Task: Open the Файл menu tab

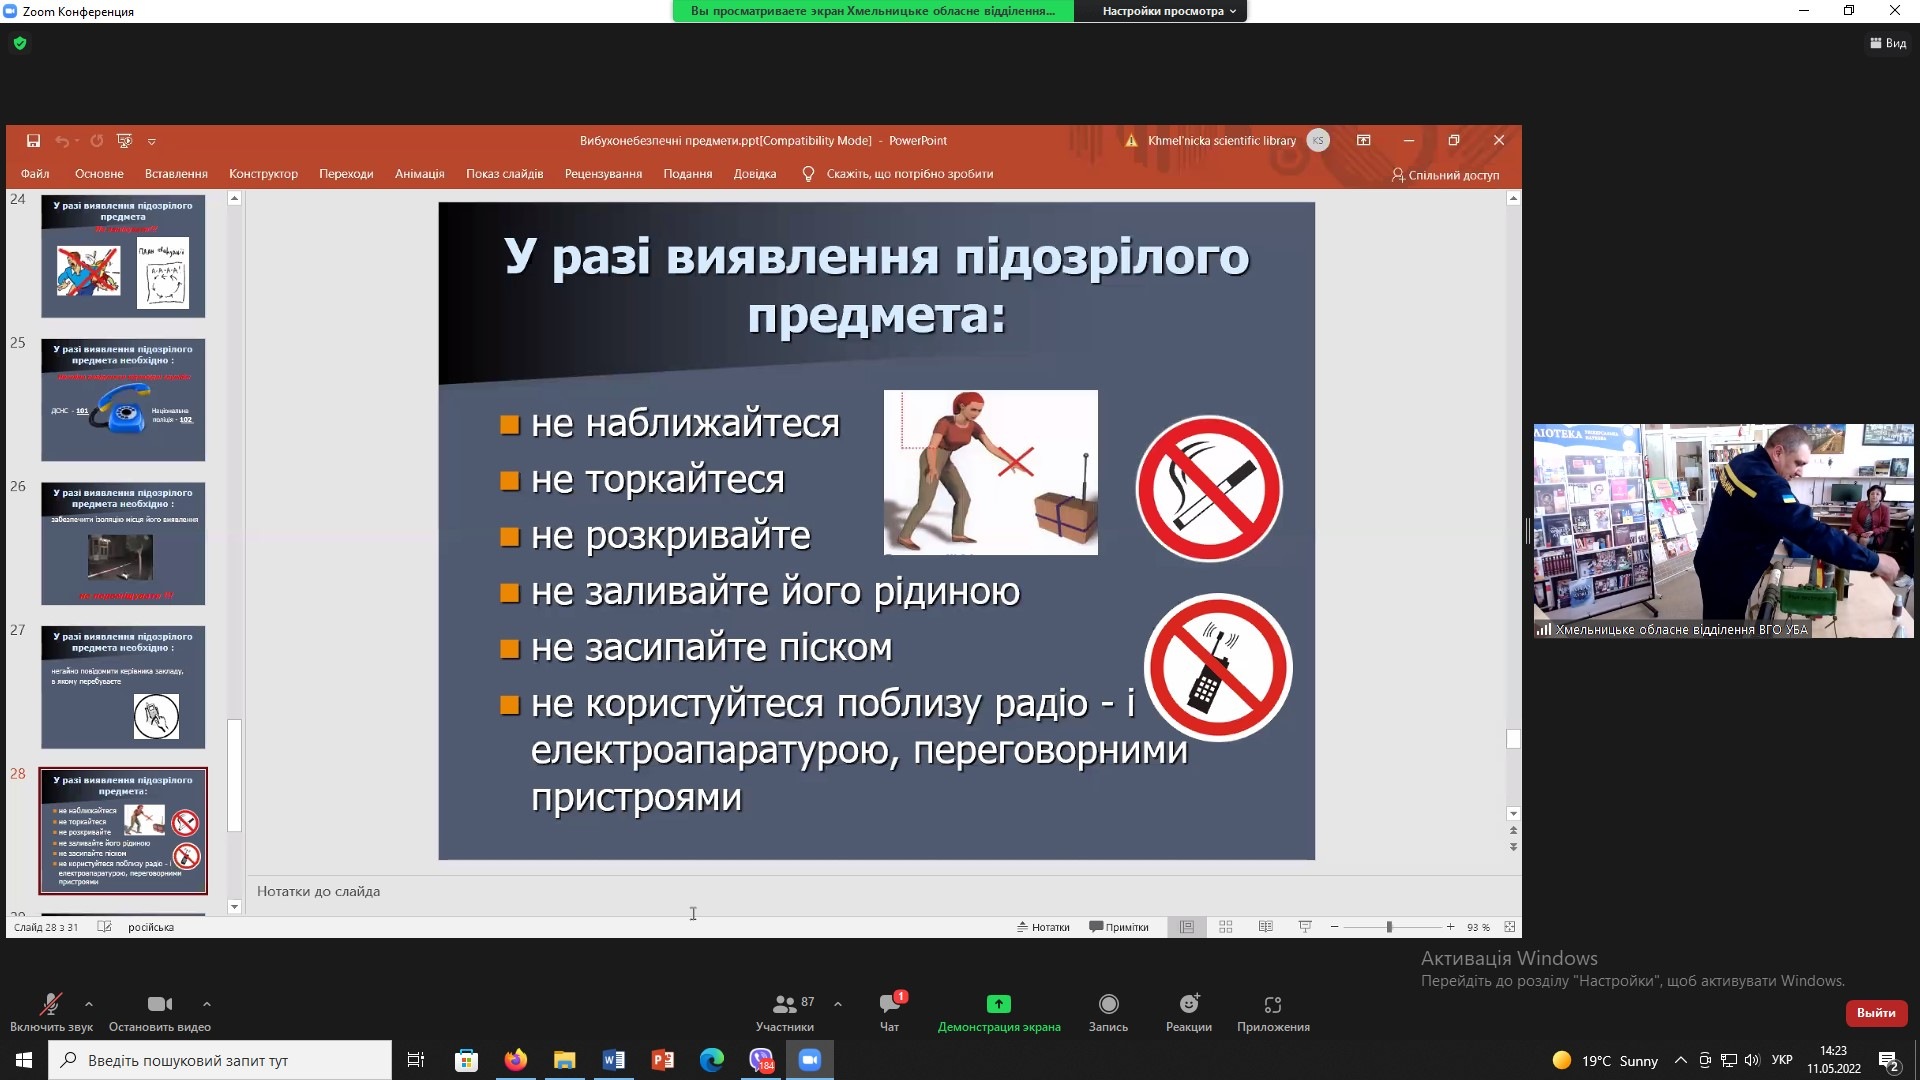Action: point(35,174)
